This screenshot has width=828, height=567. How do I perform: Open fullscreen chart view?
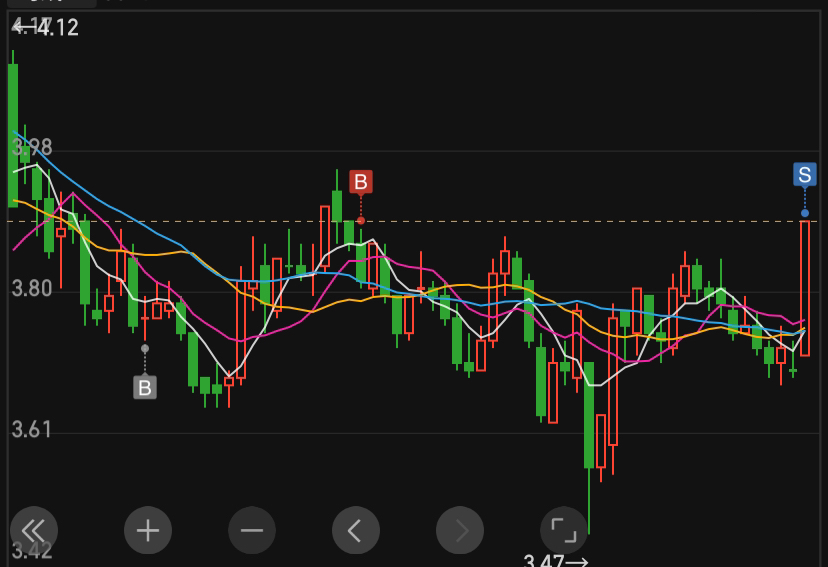564,530
